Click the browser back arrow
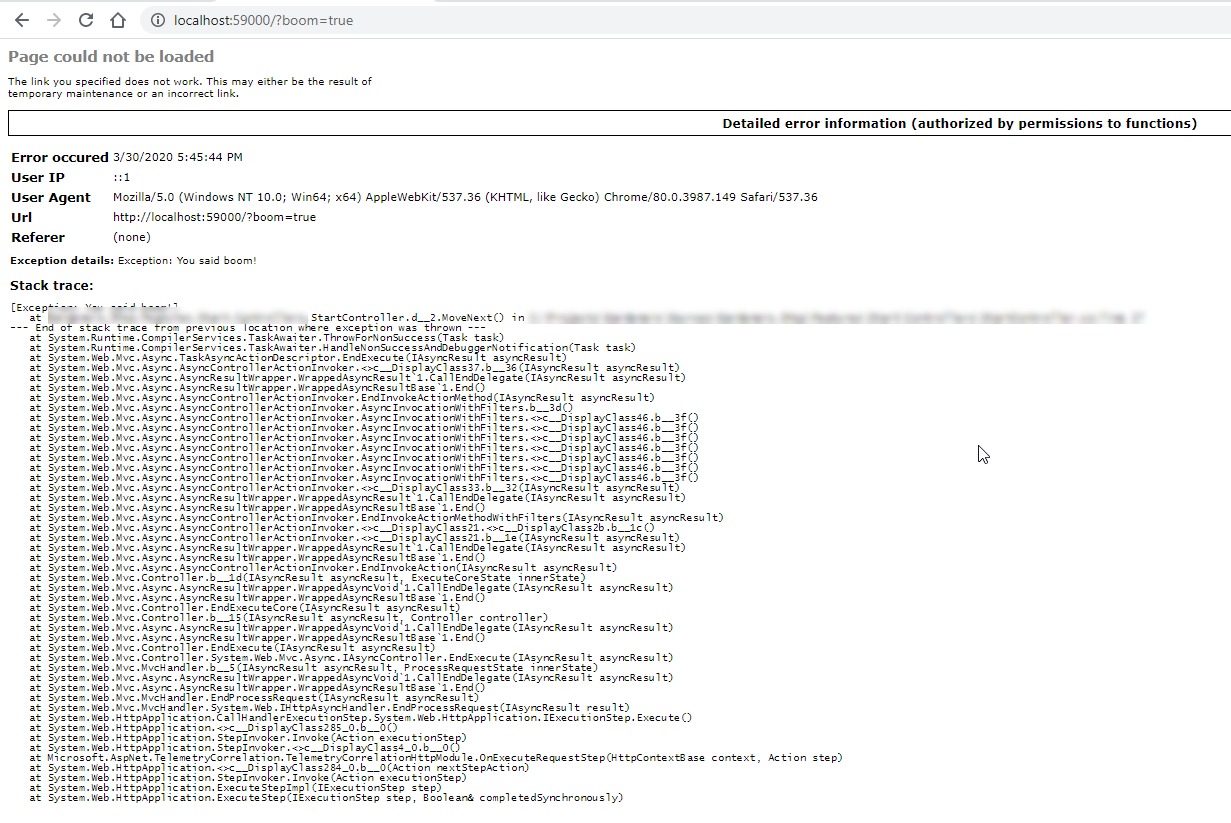Image resolution: width=1231 pixels, height=823 pixels. [x=21, y=20]
